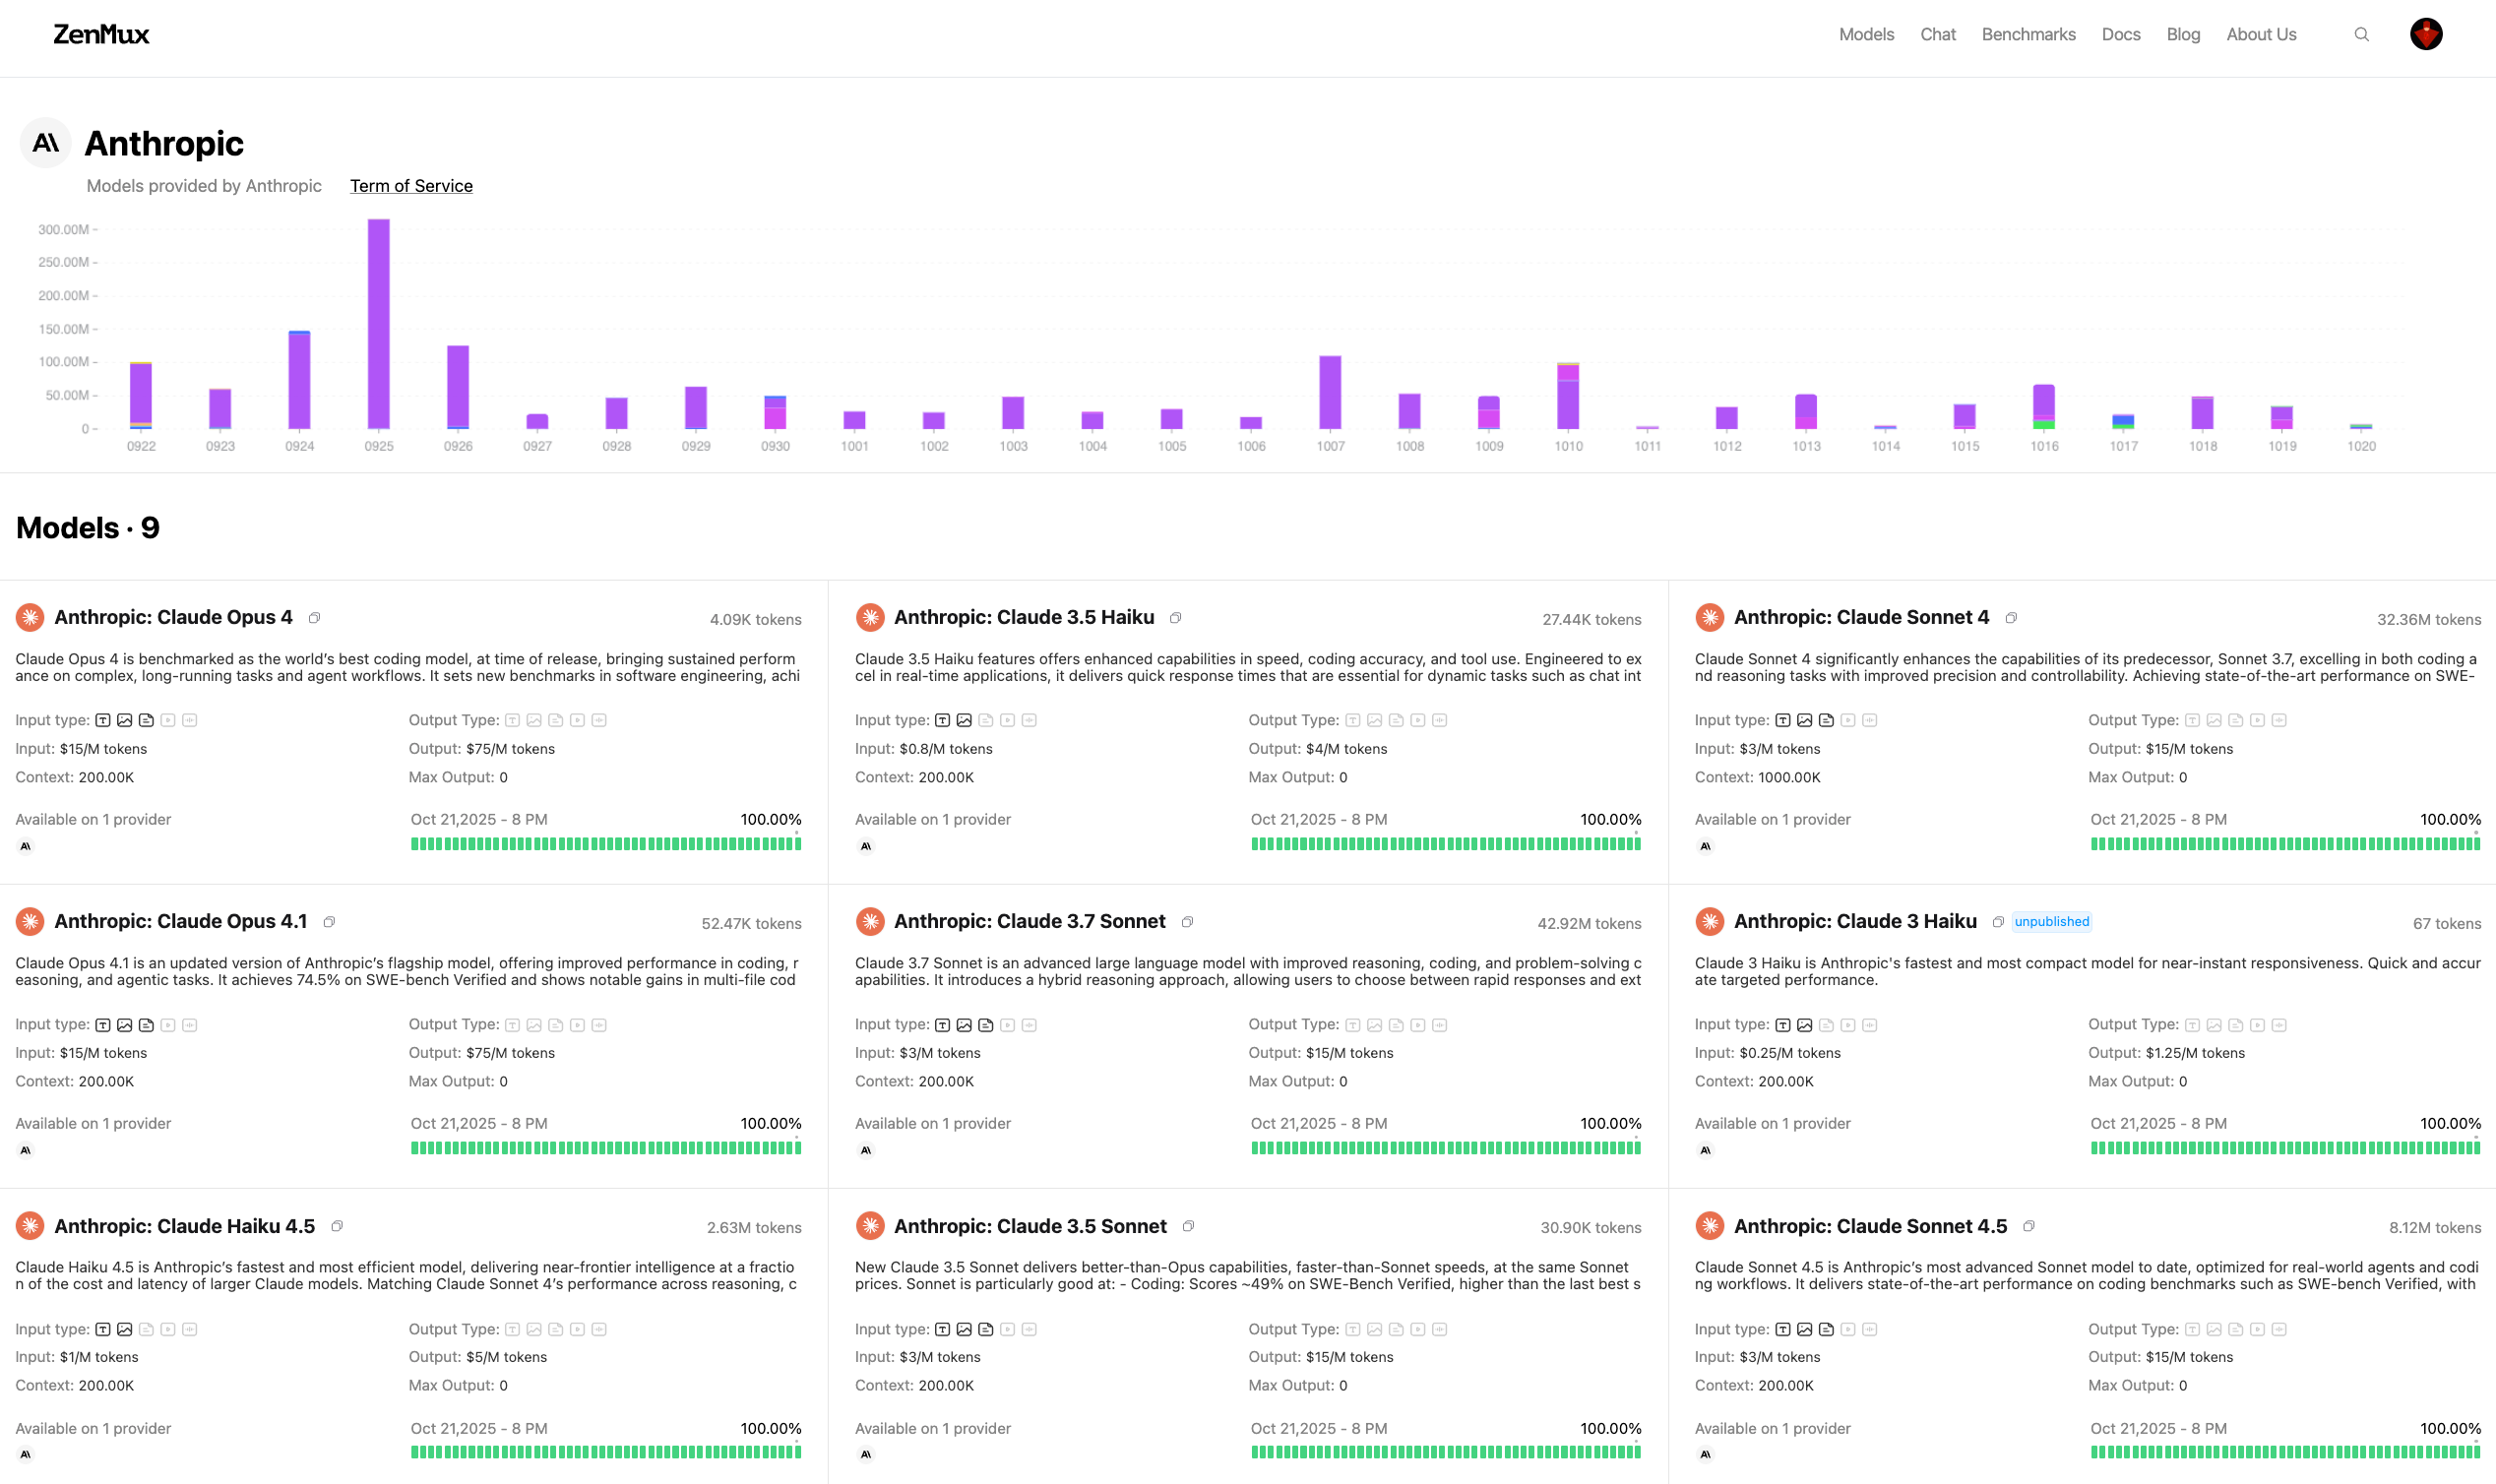Click the unpublished badge on Claude 3 Haiku

(x=2051, y=922)
